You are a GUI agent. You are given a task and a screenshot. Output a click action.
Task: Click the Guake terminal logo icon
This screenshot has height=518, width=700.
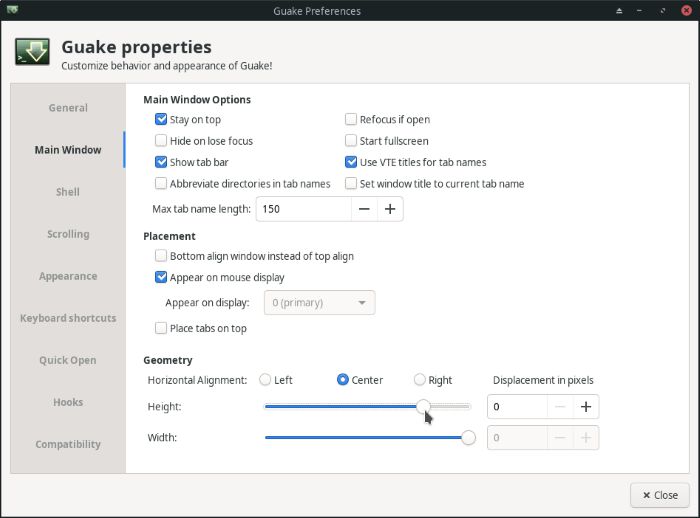pyautogui.click(x=32, y=52)
